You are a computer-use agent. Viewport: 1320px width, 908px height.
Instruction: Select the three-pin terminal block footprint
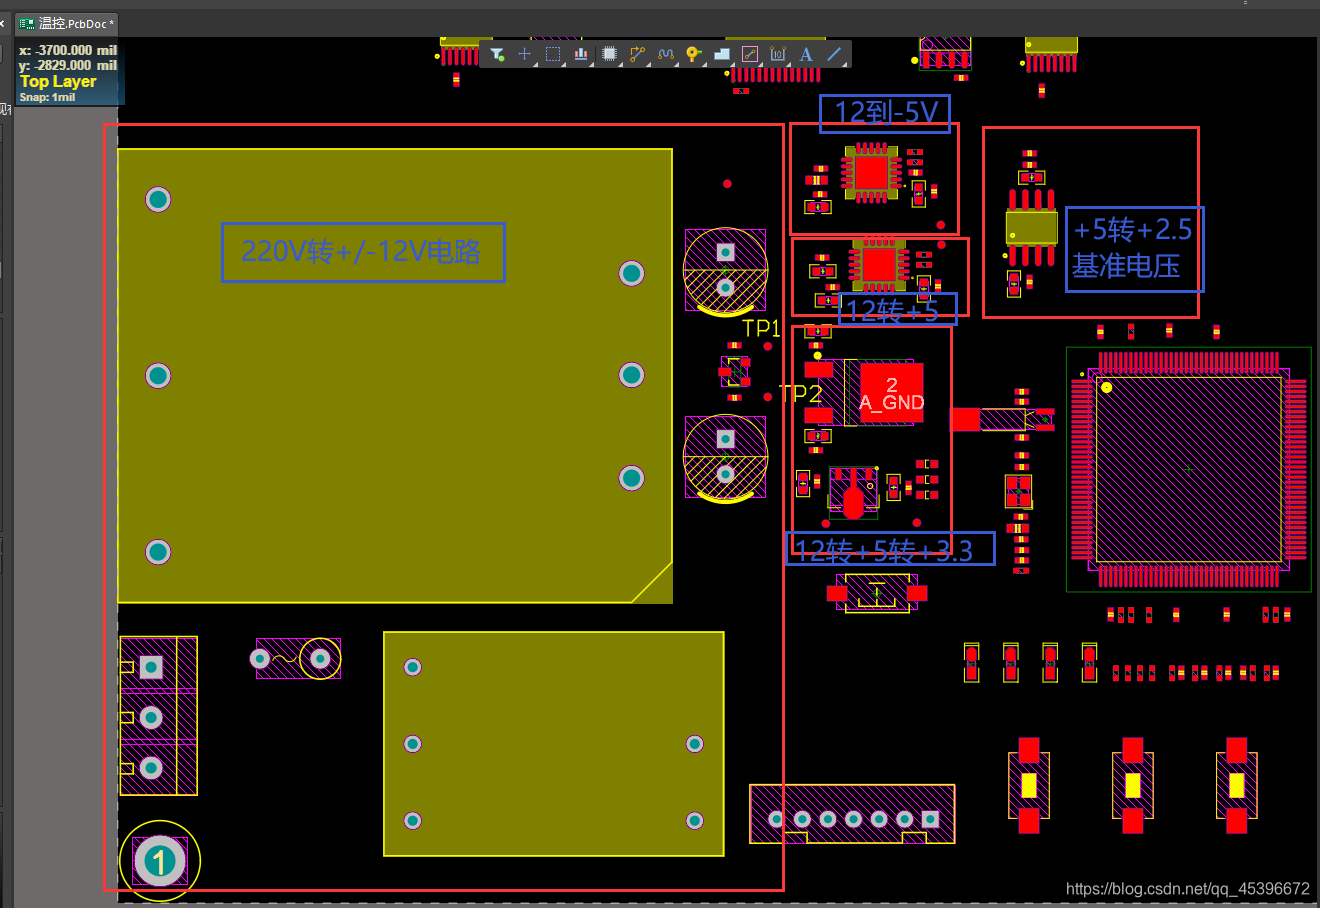pos(158,716)
